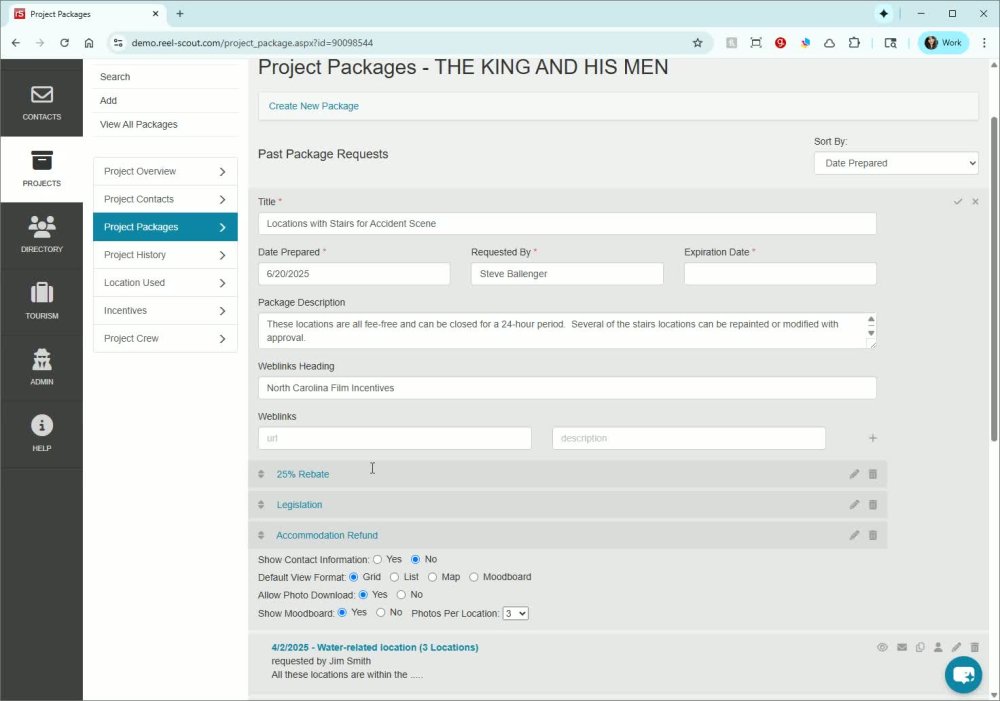1000x701 pixels.
Task: Select Map default view format
Action: tap(432, 577)
